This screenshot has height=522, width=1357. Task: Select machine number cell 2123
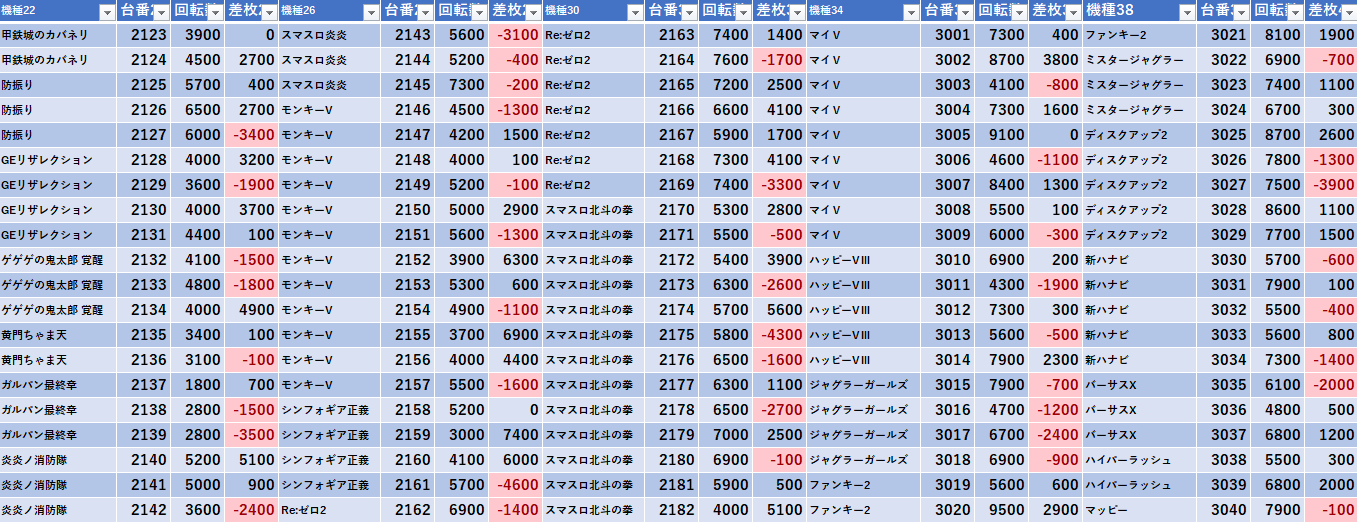pos(144,35)
